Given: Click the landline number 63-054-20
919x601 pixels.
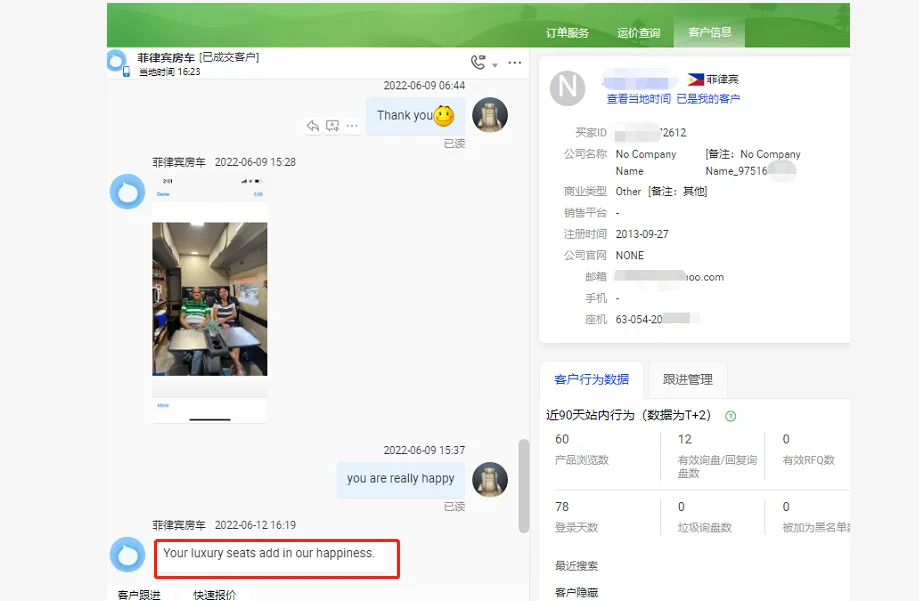Looking at the screenshot, I should pos(639,319).
